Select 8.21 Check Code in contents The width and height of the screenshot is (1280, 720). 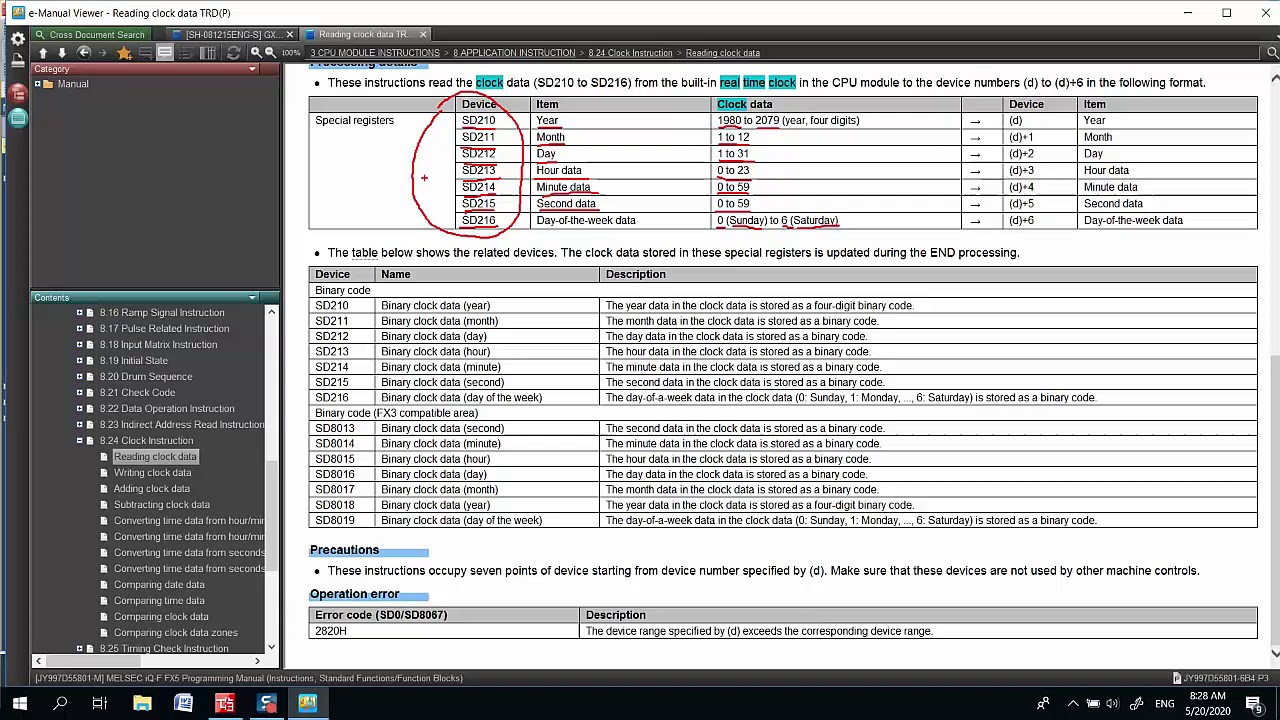(137, 392)
